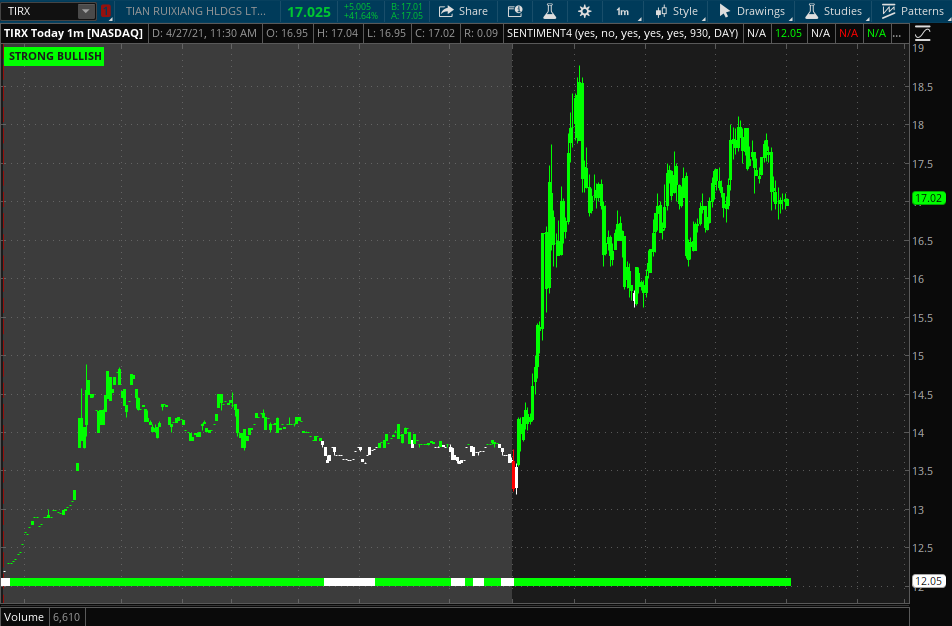Click the range value R: 0.09
This screenshot has width=952, height=626.
click(x=481, y=33)
